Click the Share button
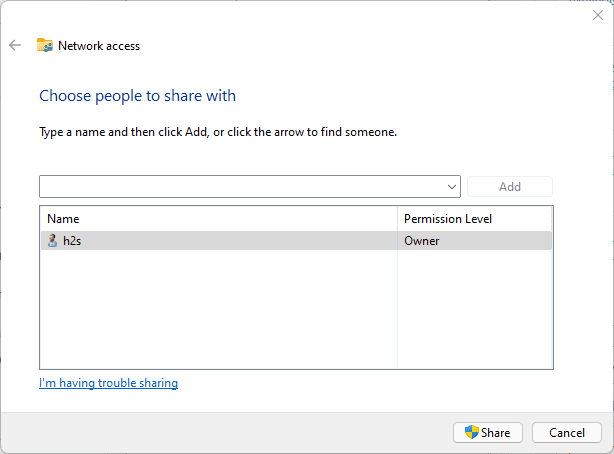The image size is (614, 454). 488,432
